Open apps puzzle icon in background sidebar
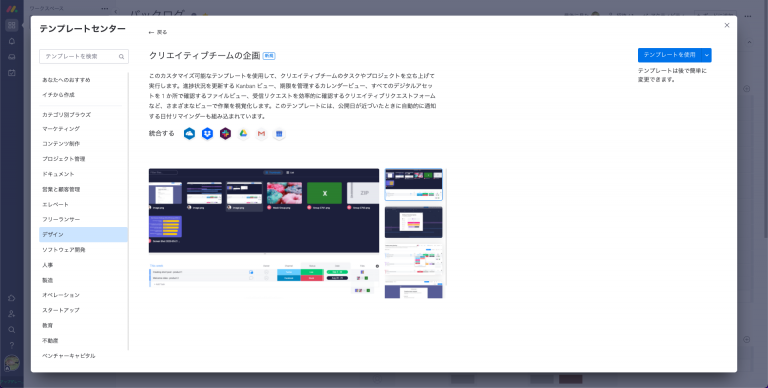This screenshot has height=388, width=768. 12,298
